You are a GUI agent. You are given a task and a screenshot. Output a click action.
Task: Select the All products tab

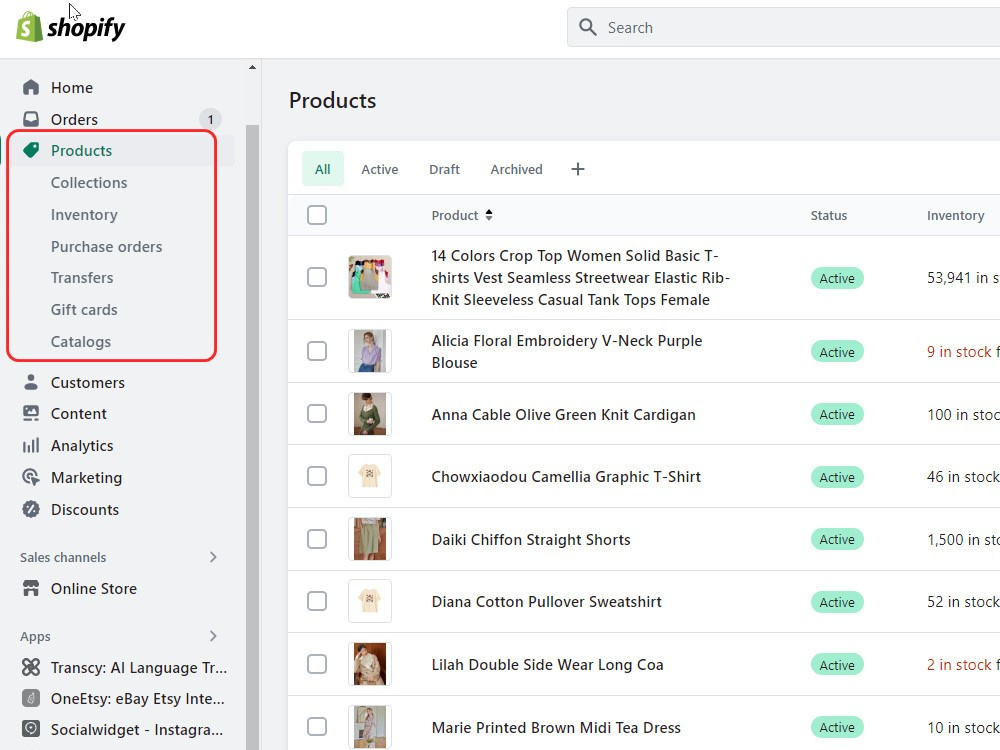pos(323,169)
